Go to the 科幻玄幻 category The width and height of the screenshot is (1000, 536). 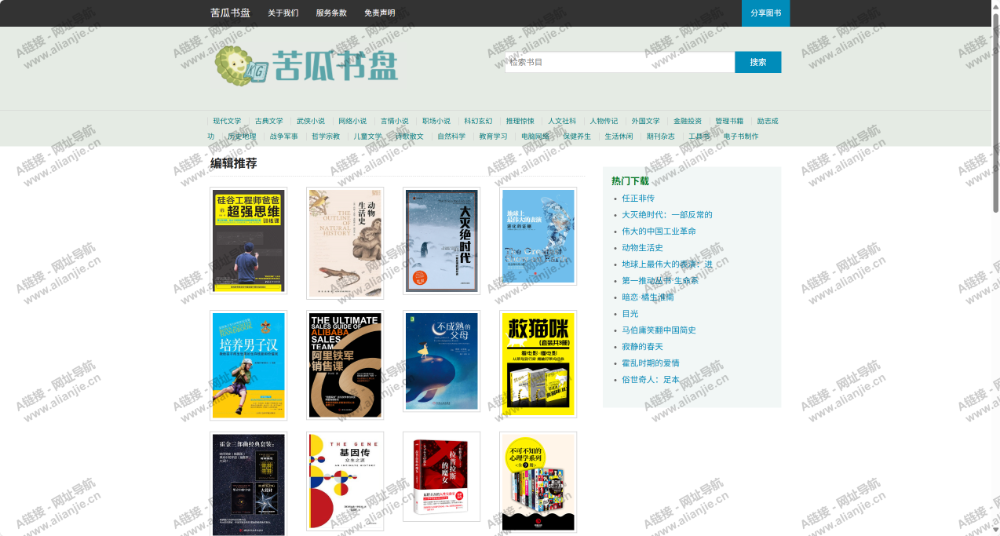(478, 121)
